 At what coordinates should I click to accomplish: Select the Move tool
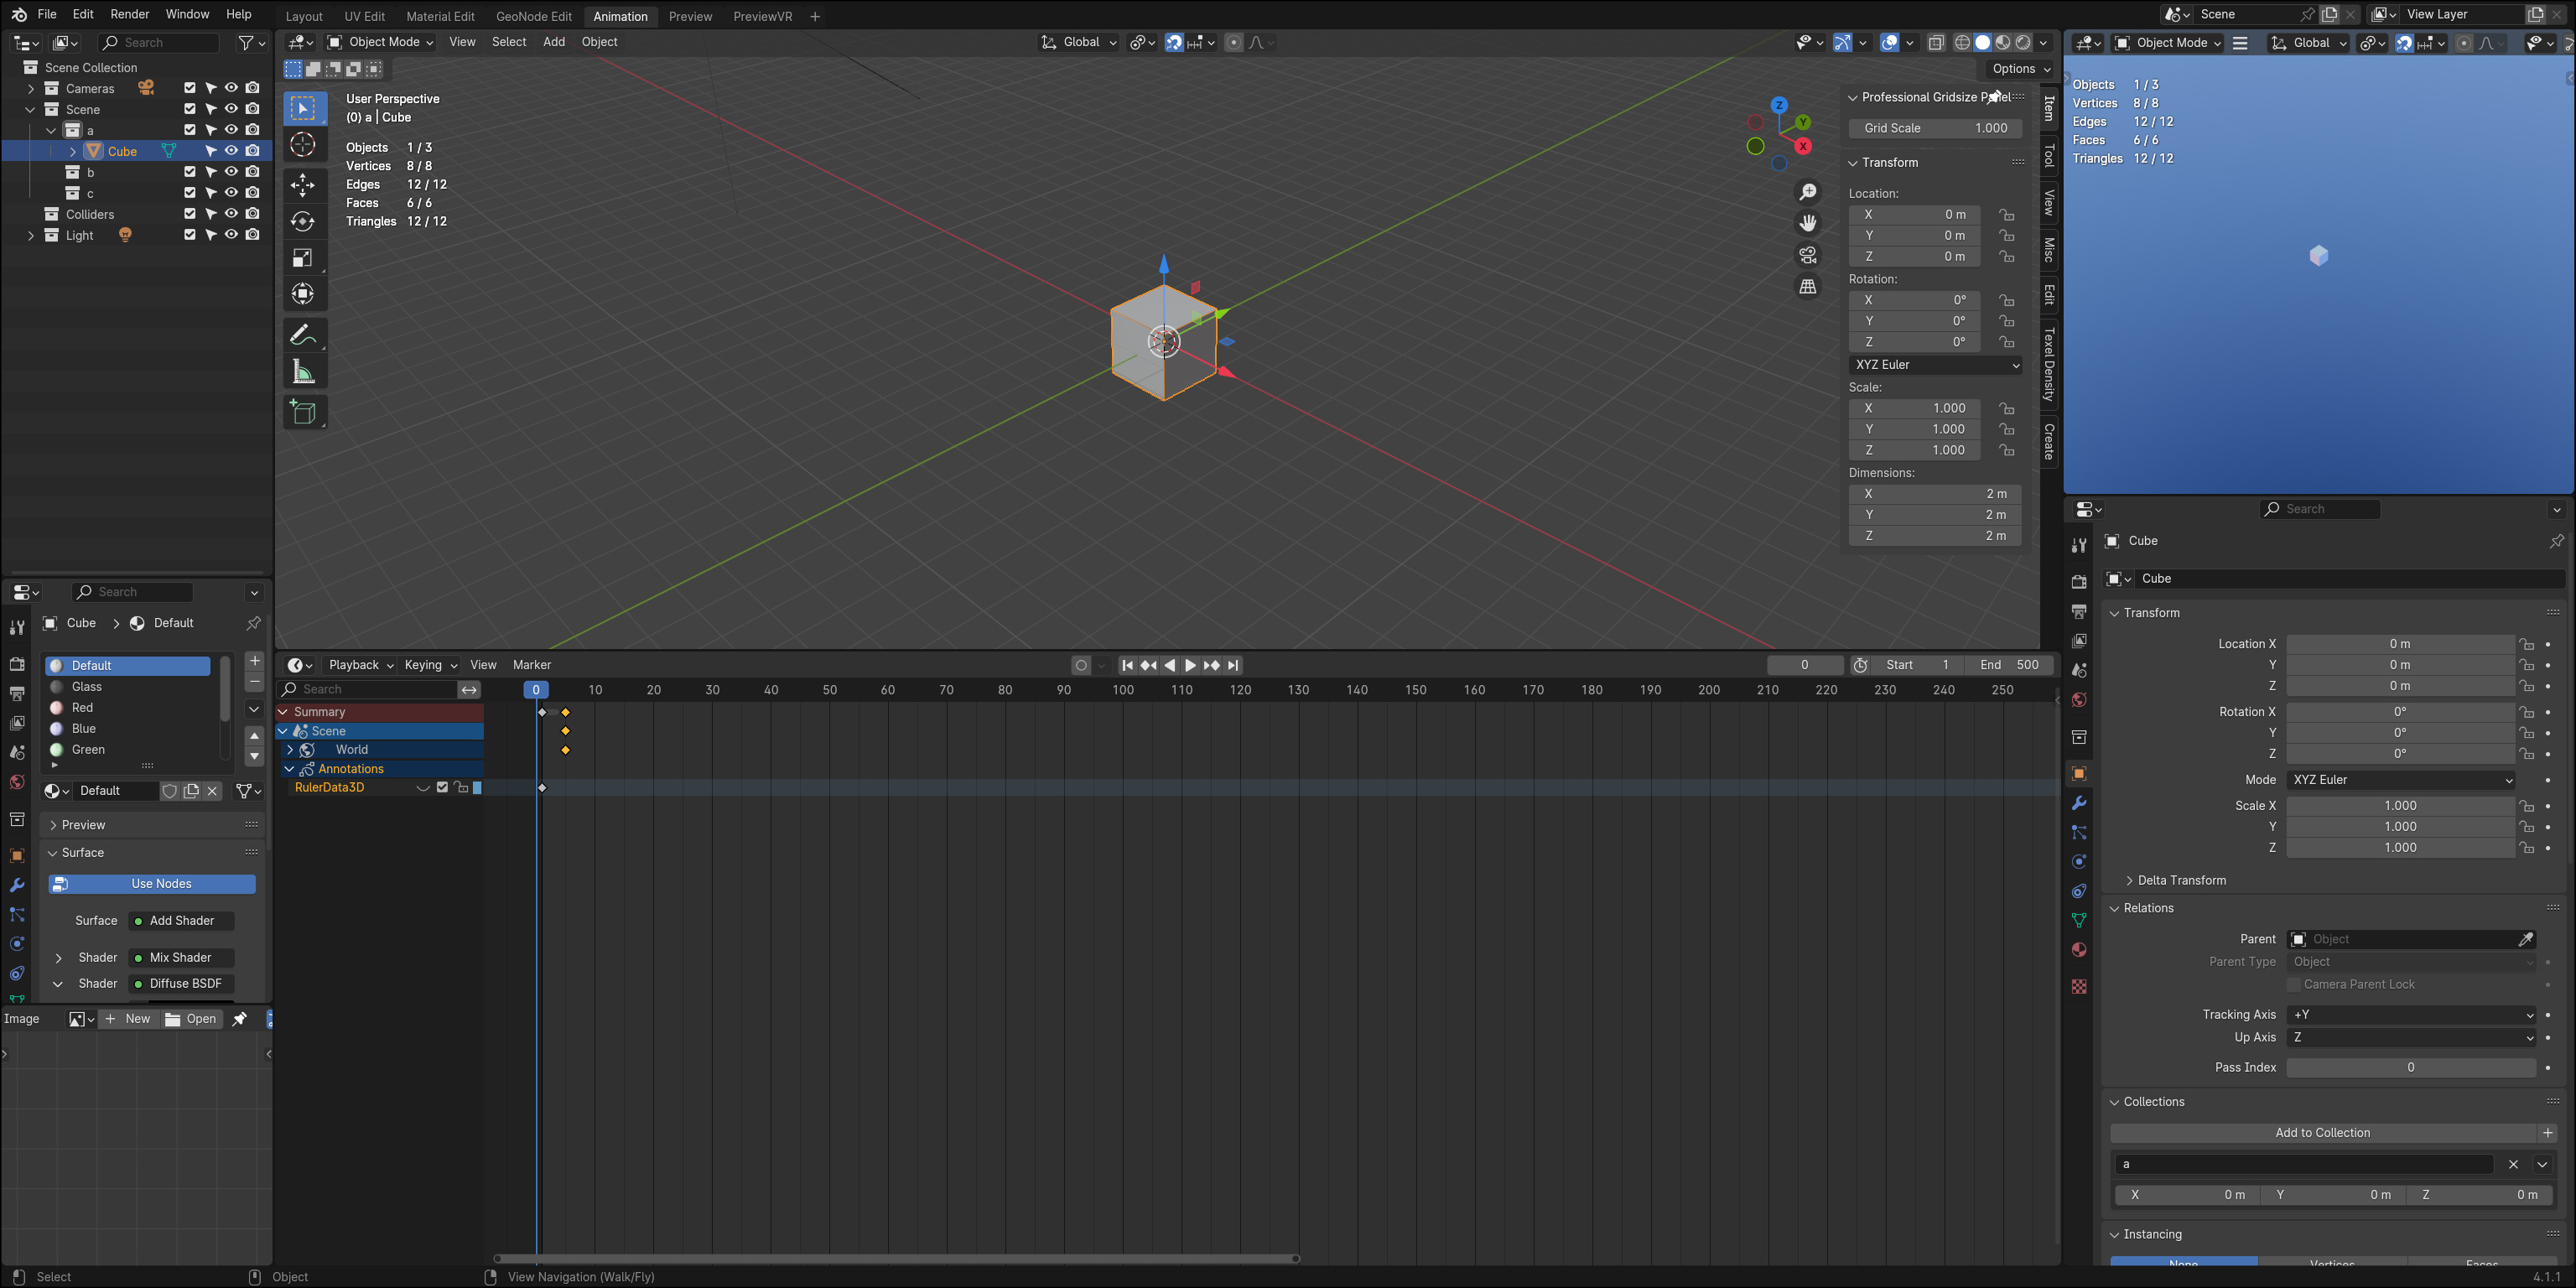point(302,184)
